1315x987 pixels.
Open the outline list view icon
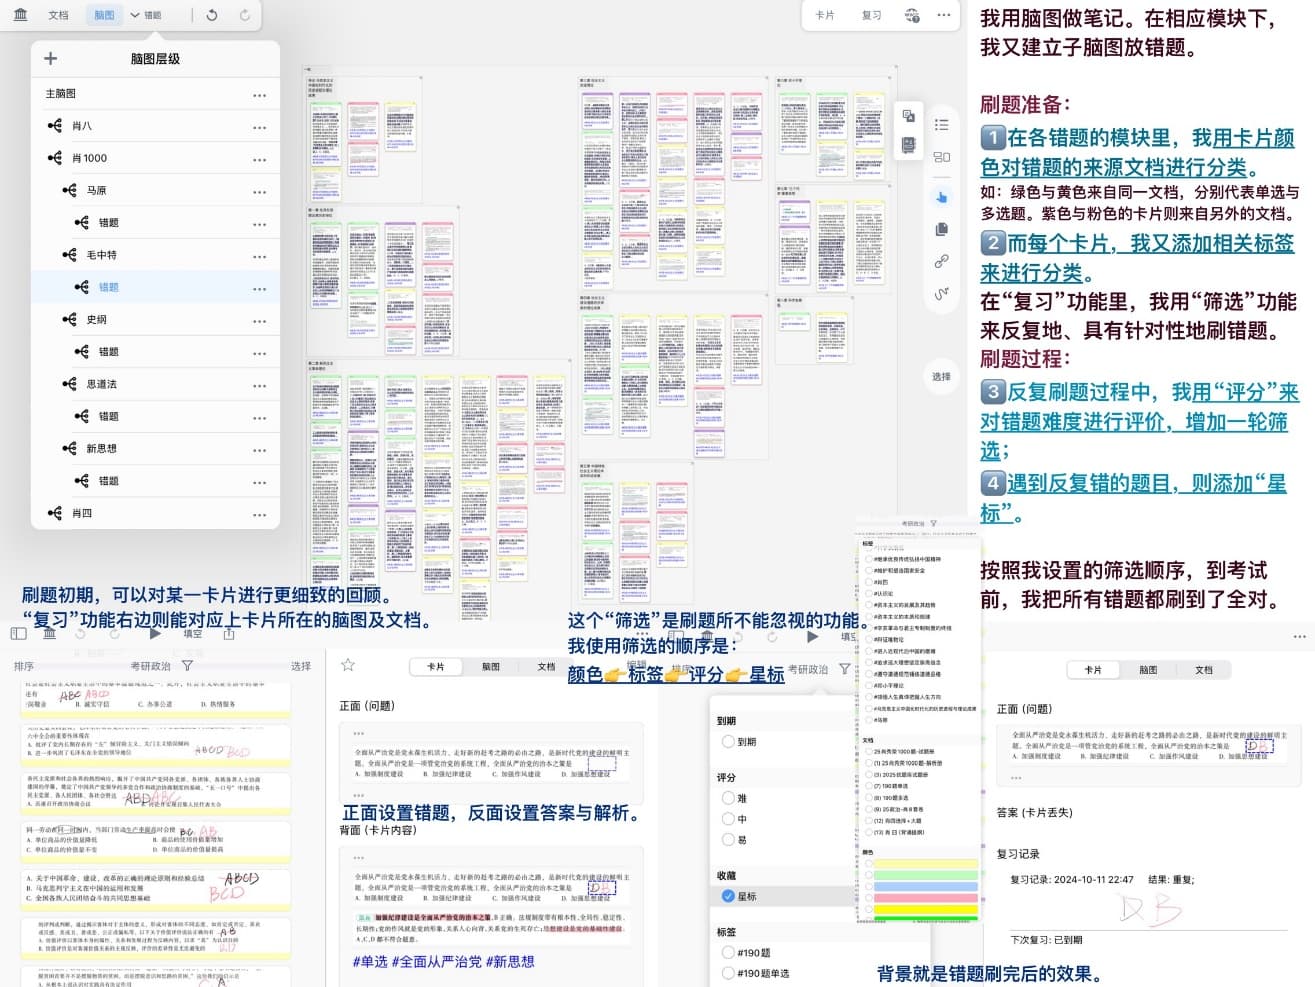941,125
